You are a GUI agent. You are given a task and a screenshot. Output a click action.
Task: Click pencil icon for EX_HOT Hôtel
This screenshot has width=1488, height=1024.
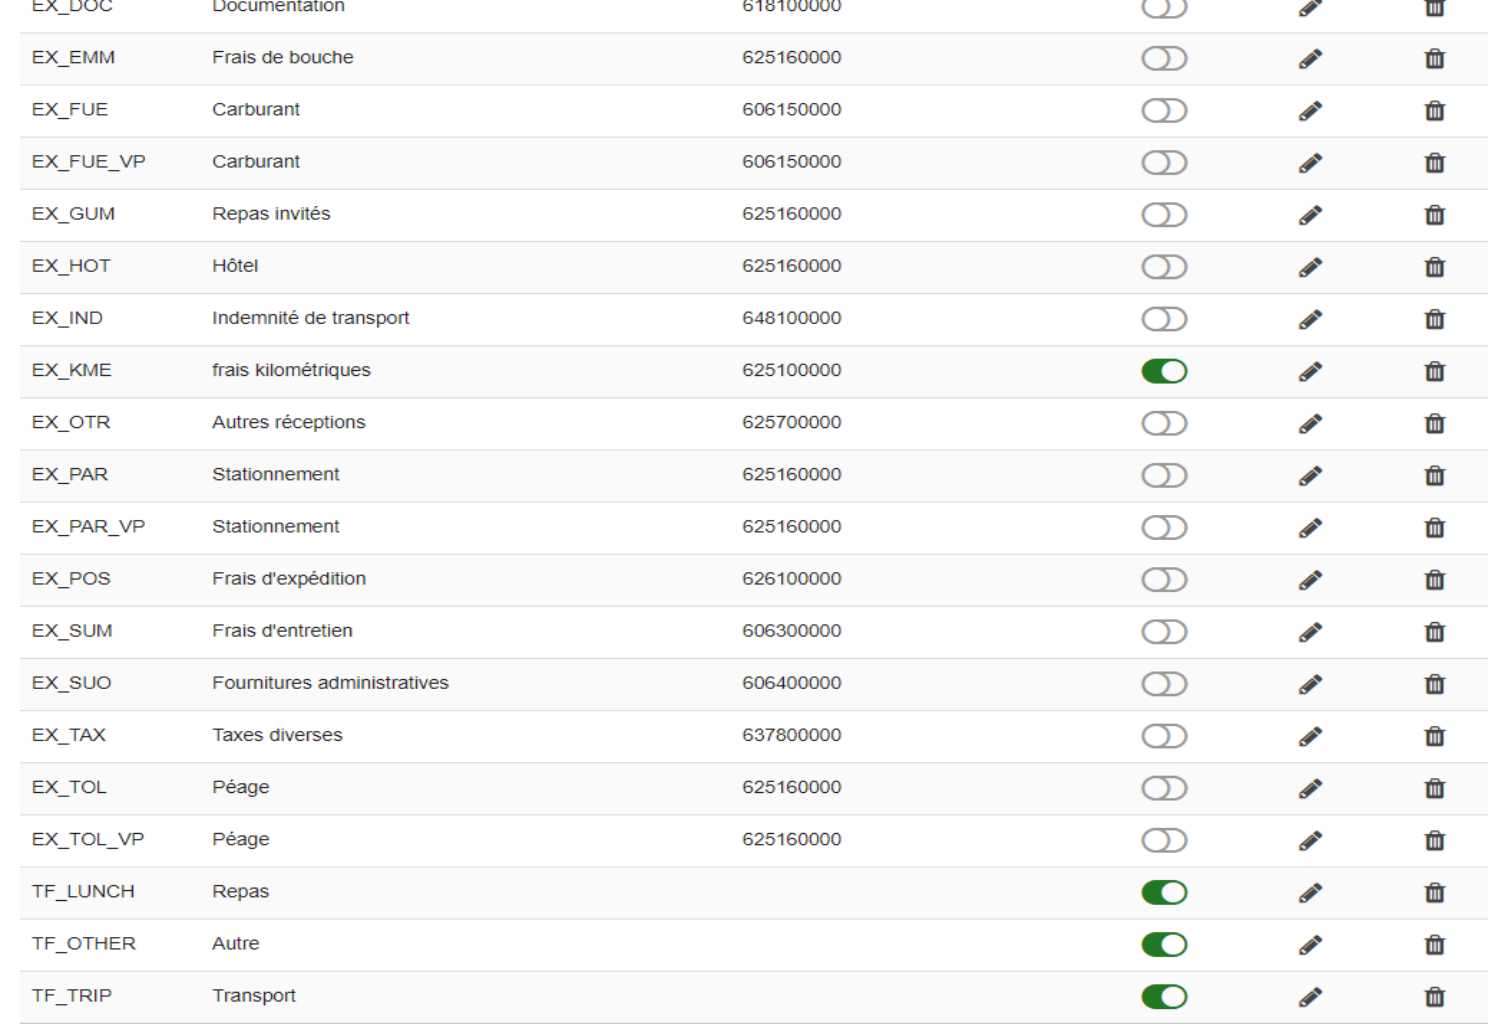1310,267
